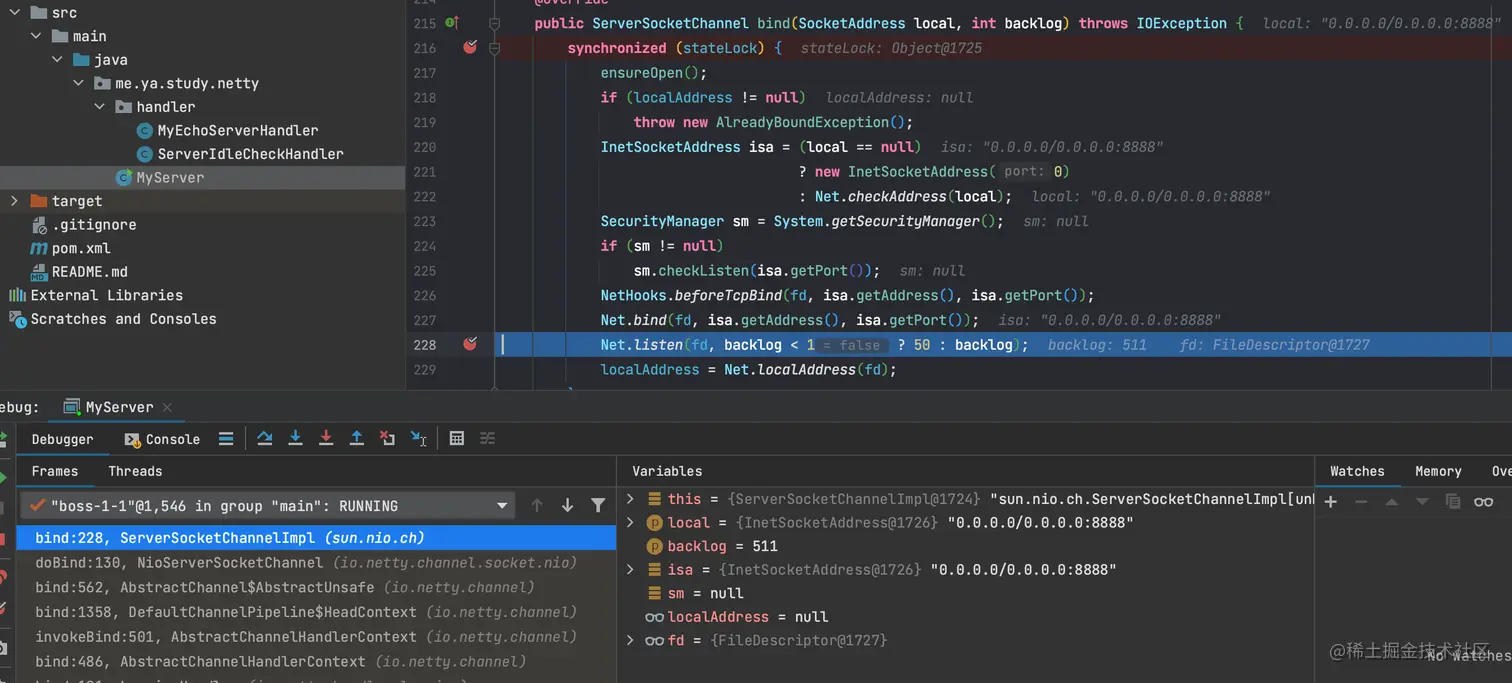Open the Watches tab
The height and width of the screenshot is (683, 1512).
[x=1357, y=471]
